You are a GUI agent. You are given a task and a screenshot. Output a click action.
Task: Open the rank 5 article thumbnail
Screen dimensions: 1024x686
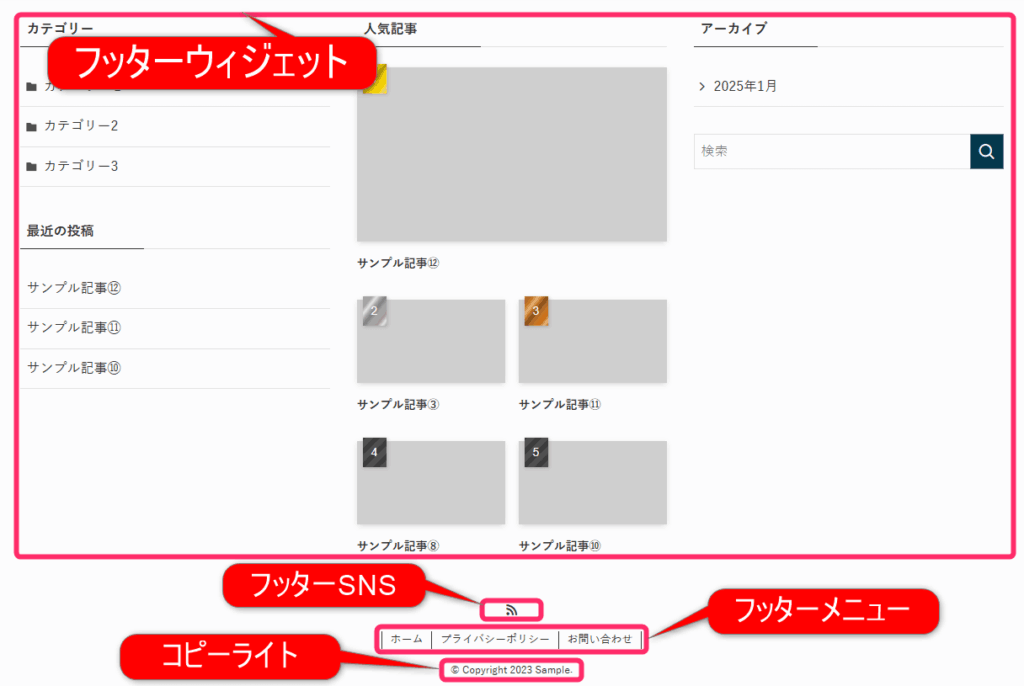[592, 482]
